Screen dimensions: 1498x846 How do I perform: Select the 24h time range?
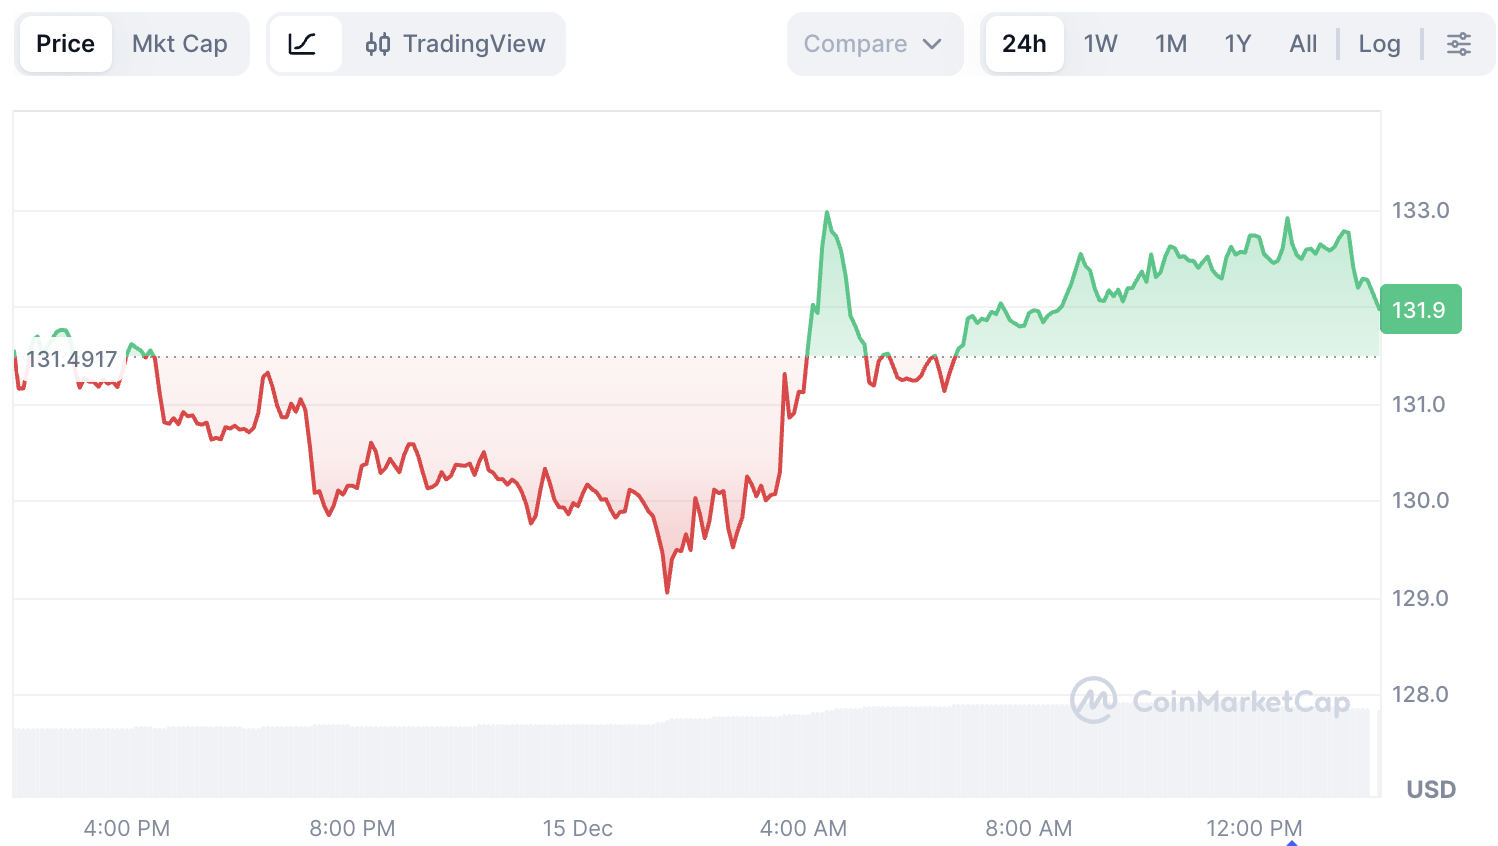click(1024, 44)
